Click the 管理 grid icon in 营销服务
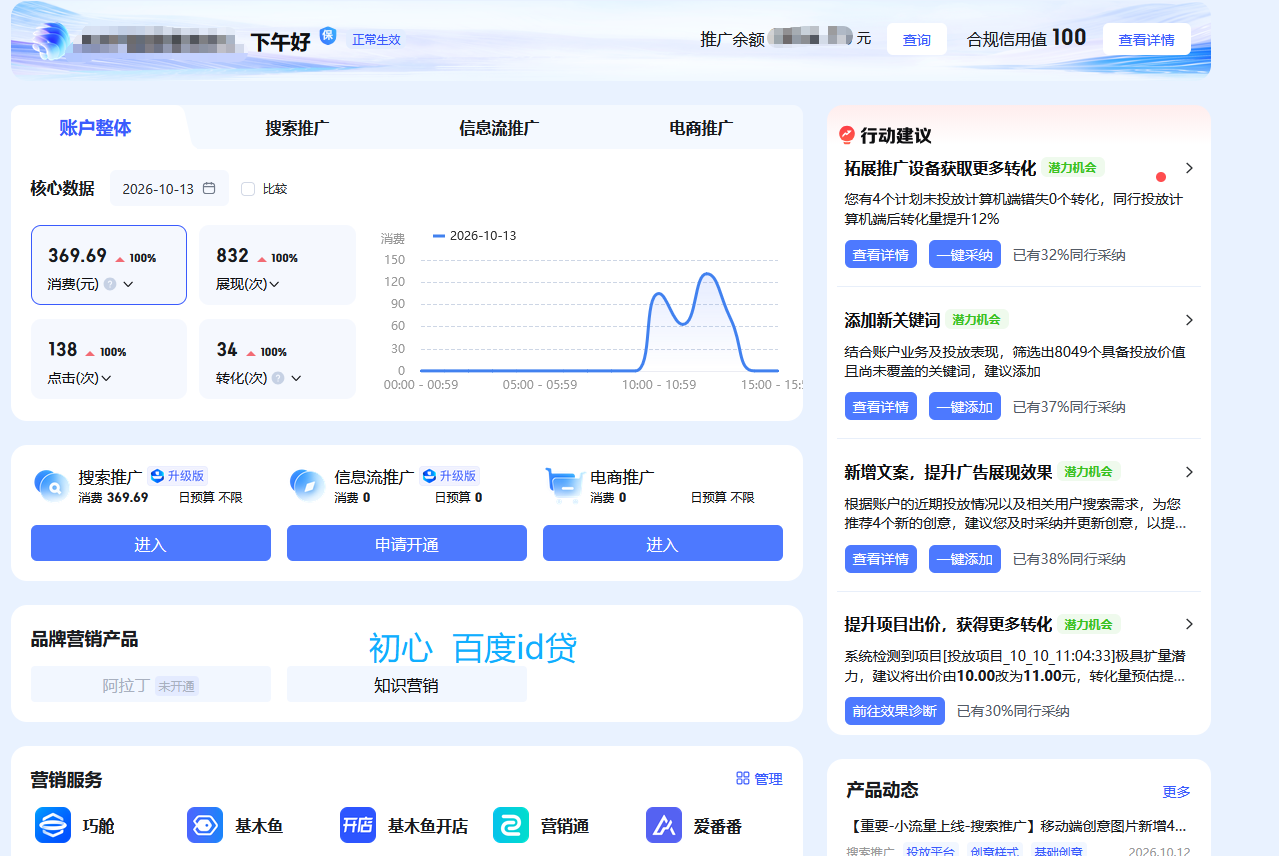The width and height of the screenshot is (1279, 856). coord(743,778)
